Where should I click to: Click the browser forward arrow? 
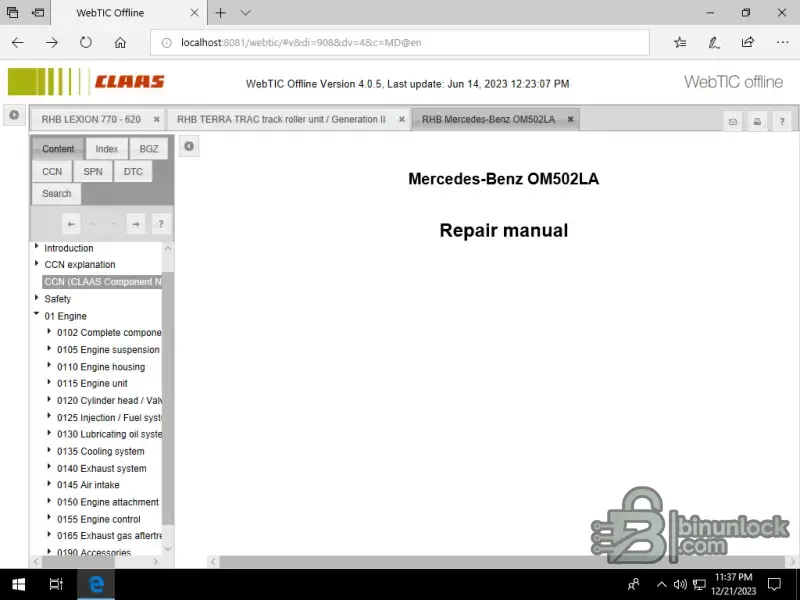pos(52,43)
